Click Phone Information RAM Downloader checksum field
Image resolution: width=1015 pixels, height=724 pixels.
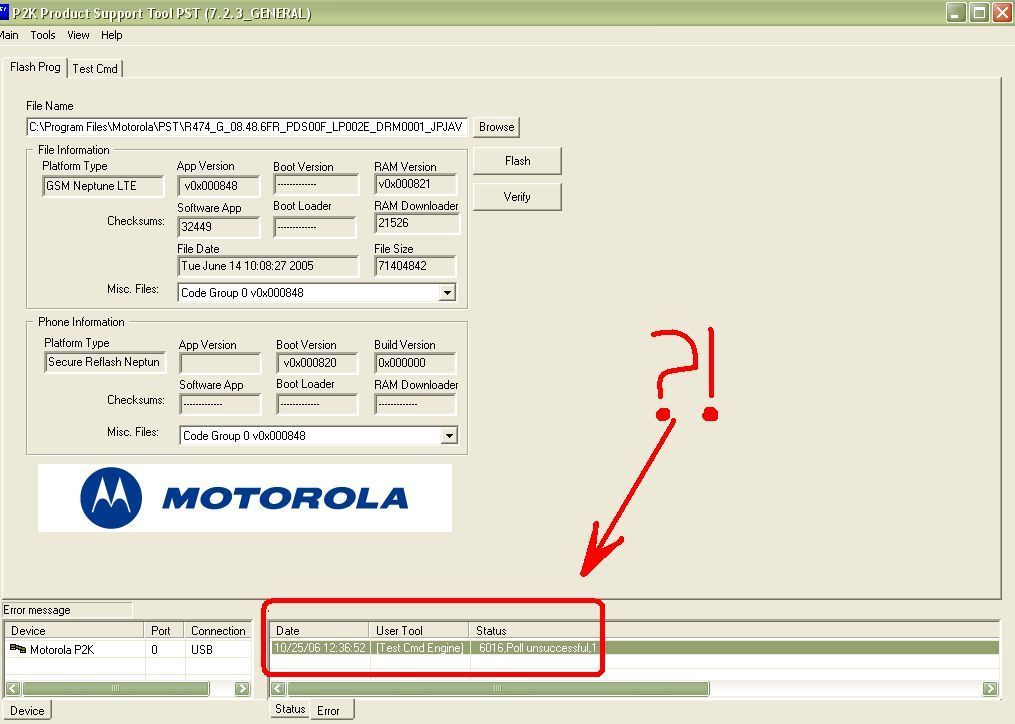415,404
